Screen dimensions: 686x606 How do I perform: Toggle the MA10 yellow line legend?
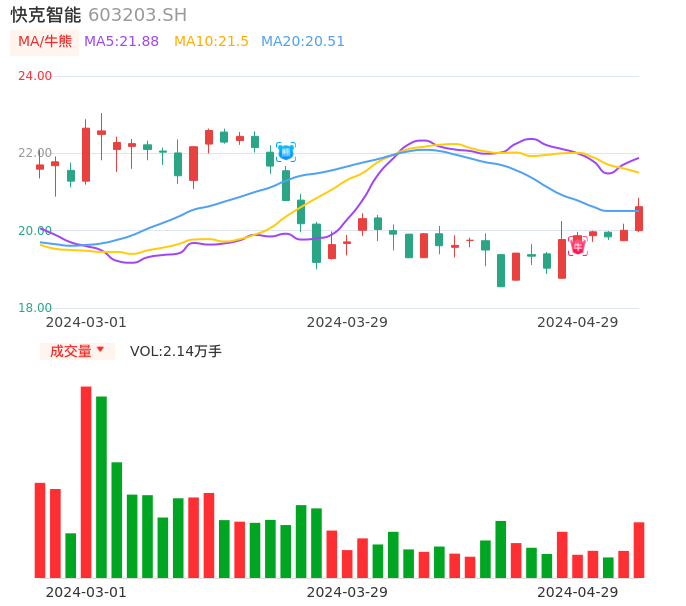tap(211, 42)
